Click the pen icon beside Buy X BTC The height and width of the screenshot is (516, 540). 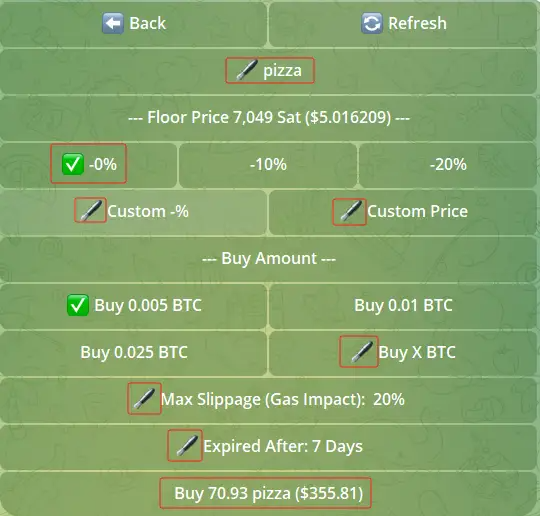point(361,352)
